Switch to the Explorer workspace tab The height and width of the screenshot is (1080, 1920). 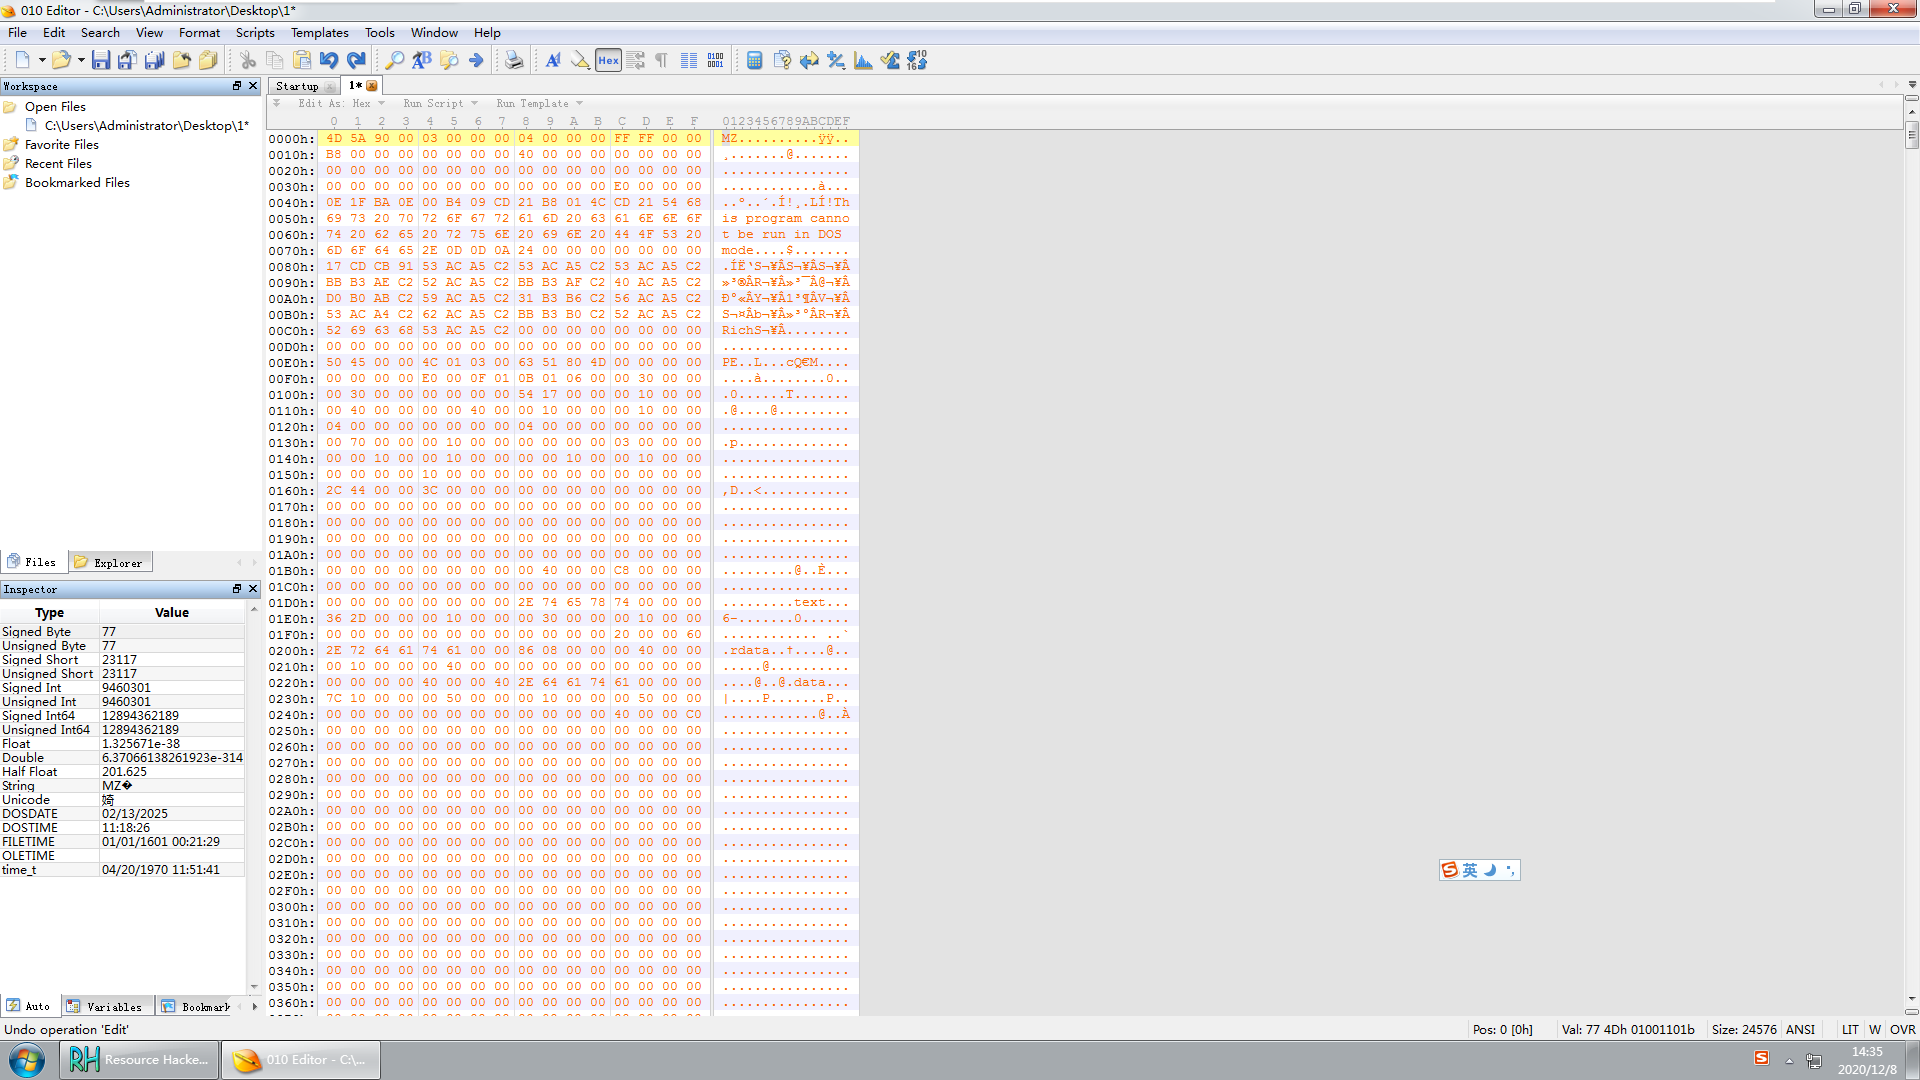click(111, 563)
